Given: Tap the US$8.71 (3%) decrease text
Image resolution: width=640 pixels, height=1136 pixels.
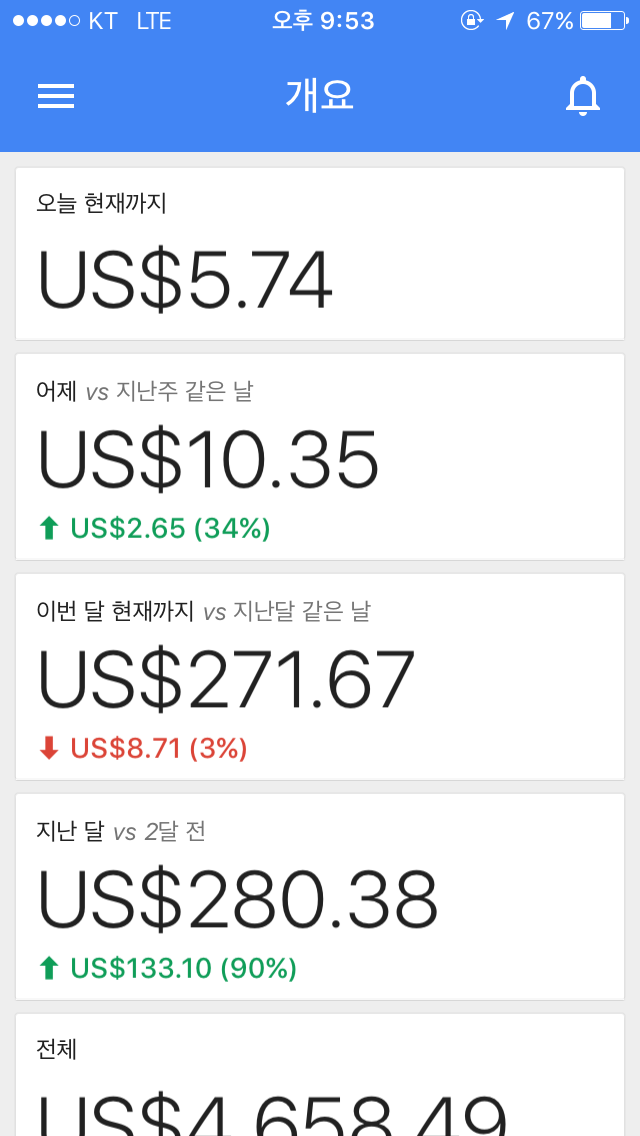Looking at the screenshot, I should (x=159, y=748).
